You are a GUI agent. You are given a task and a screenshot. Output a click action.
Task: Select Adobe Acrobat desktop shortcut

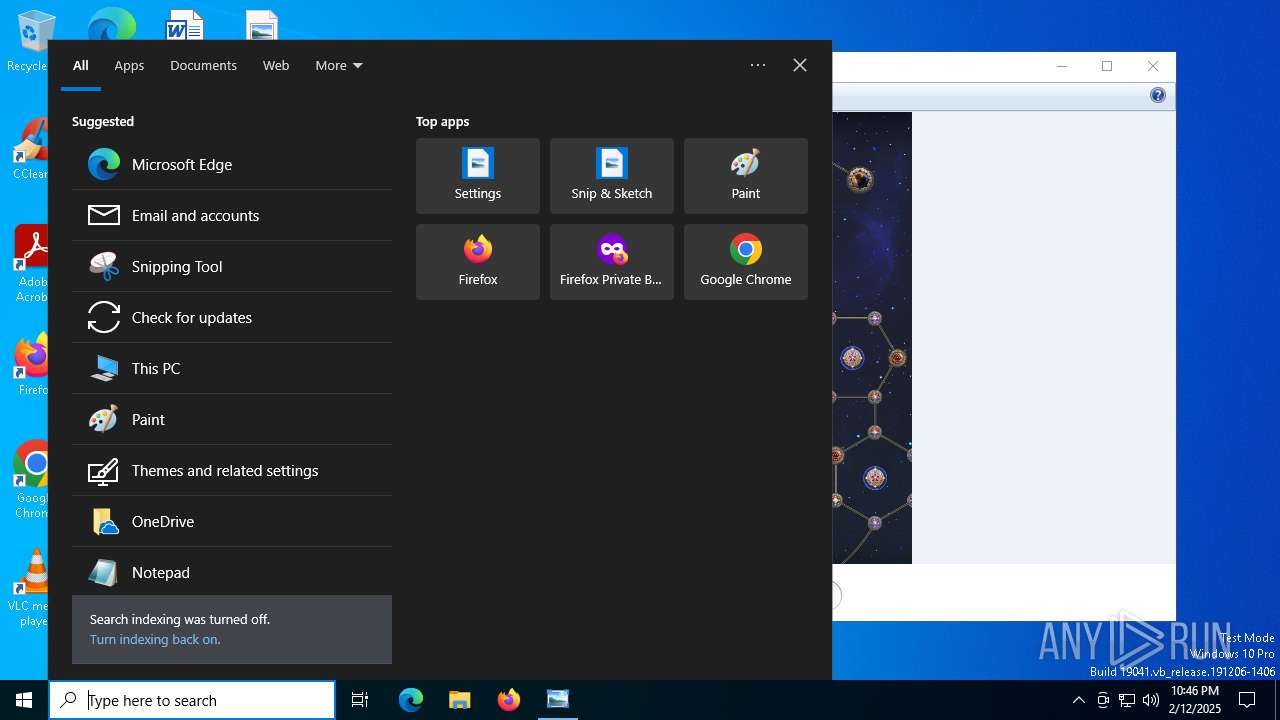pyautogui.click(x=30, y=263)
